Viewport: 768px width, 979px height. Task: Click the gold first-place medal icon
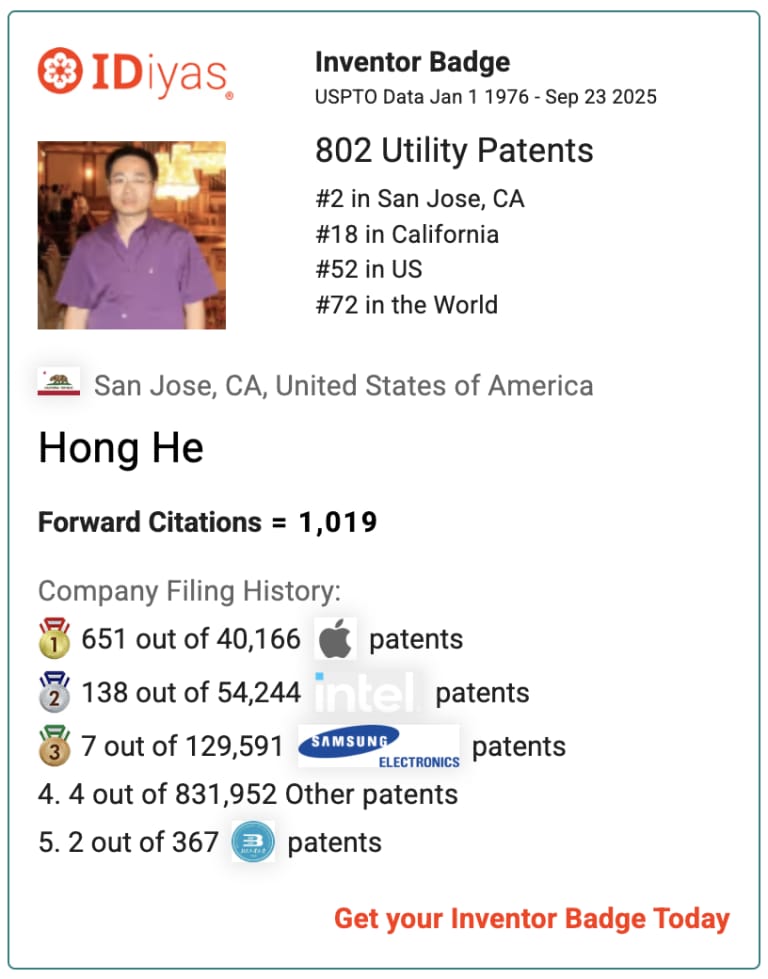click(54, 640)
